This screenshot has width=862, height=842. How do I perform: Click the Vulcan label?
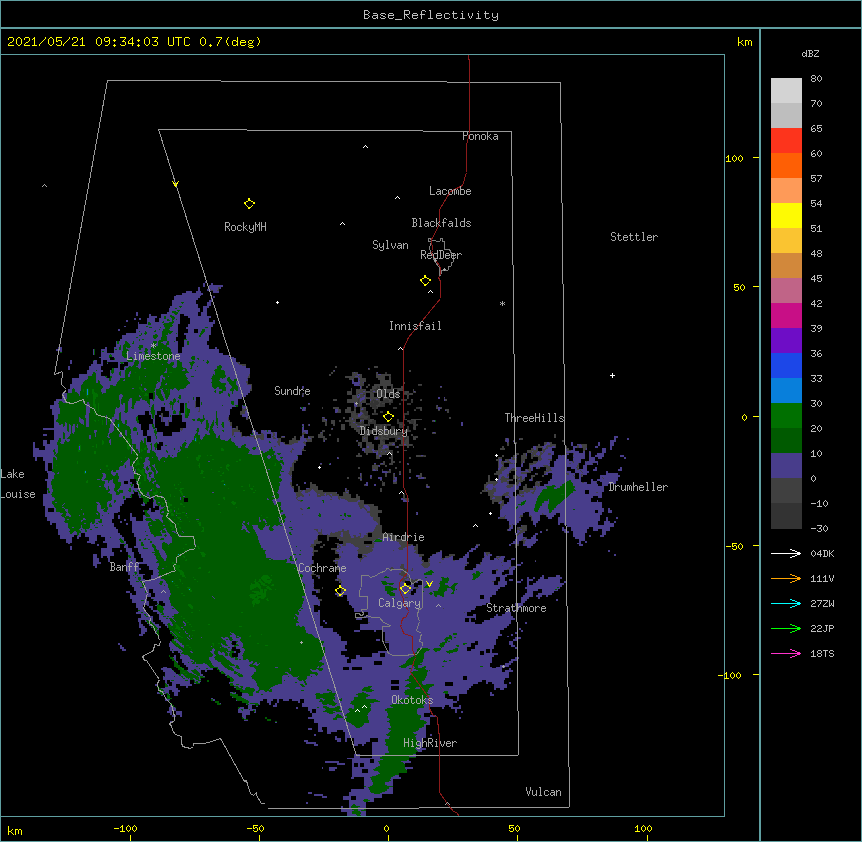pos(543,792)
